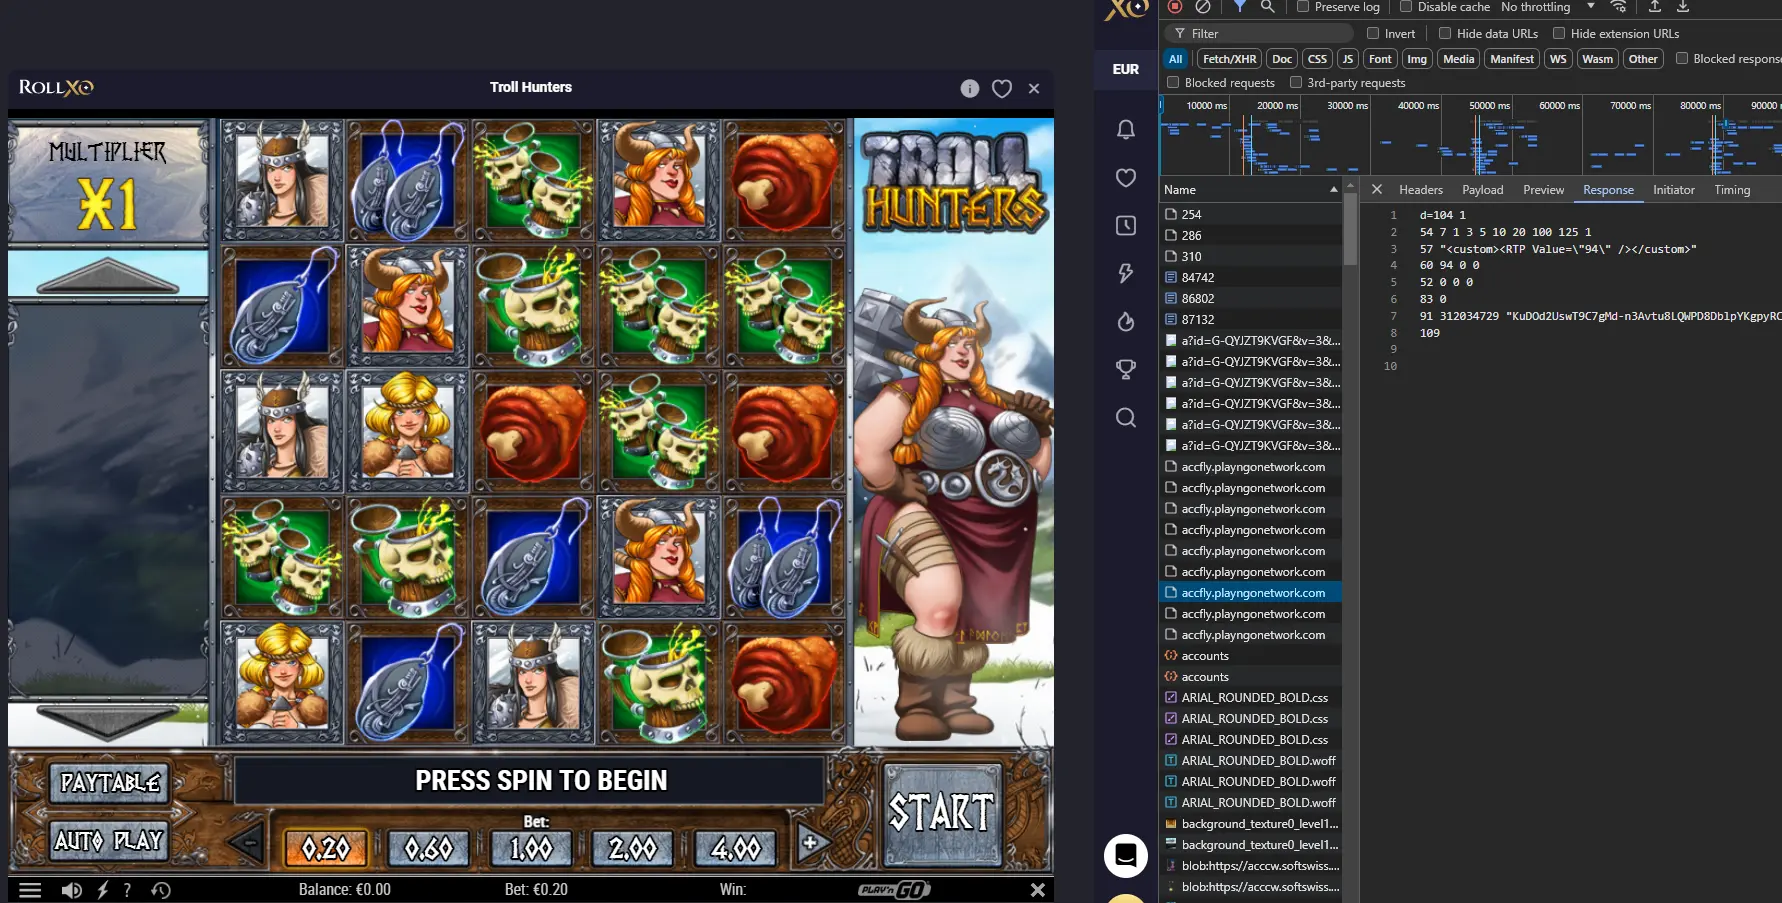Open recent games clock in sidebar
The width and height of the screenshot is (1782, 903).
point(1126,225)
